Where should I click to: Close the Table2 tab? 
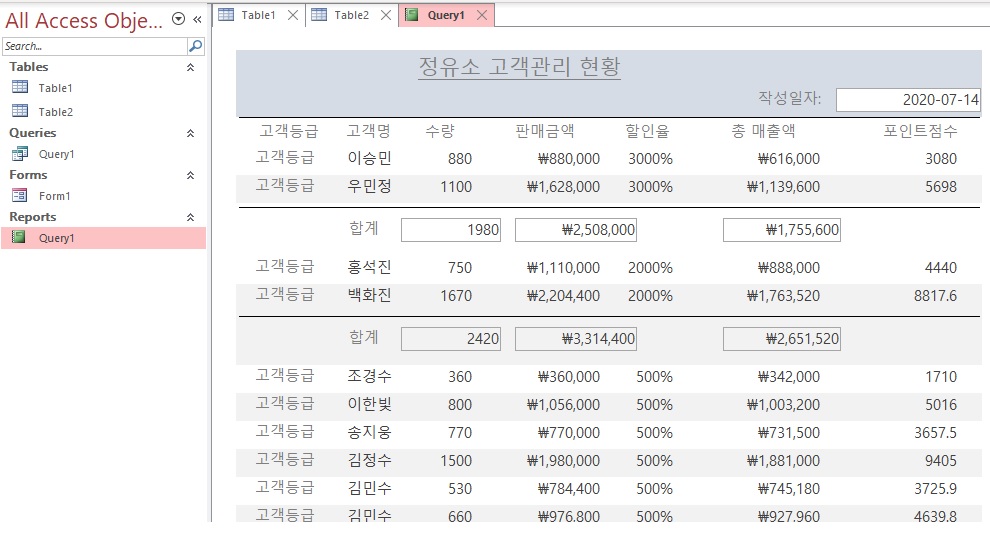click(385, 15)
